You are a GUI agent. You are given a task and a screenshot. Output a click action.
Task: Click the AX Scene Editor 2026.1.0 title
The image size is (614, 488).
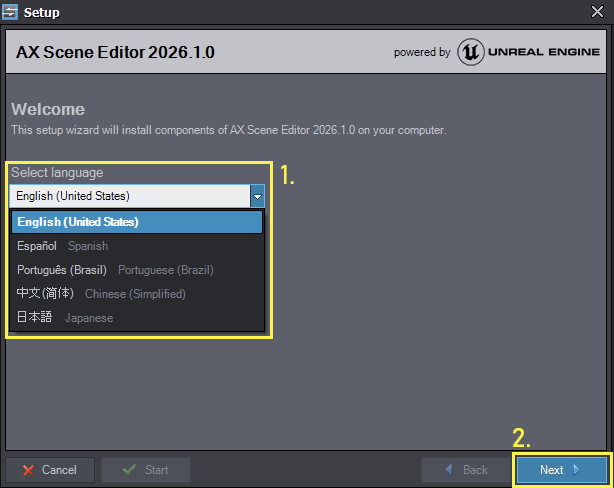[115, 52]
